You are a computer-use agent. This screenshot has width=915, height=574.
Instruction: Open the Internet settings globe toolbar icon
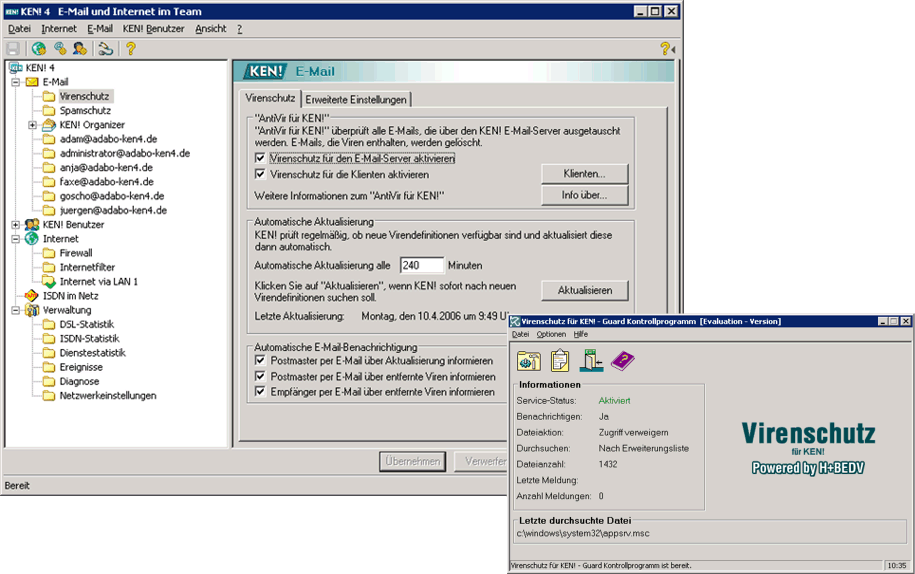click(39, 49)
